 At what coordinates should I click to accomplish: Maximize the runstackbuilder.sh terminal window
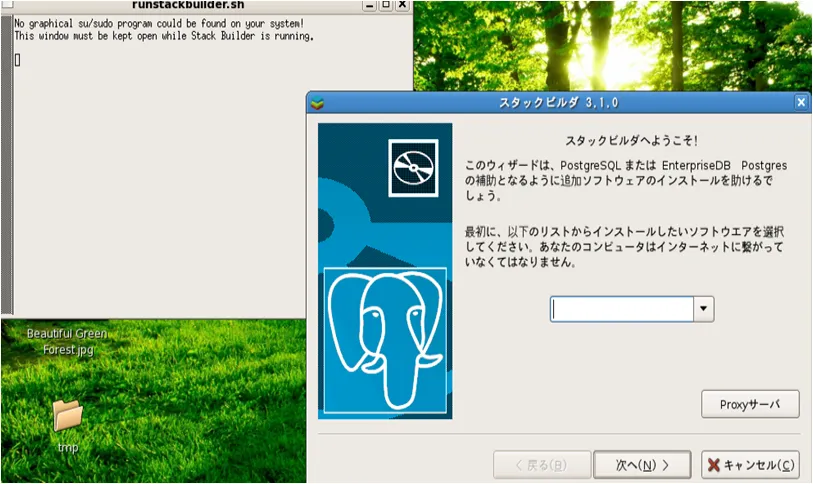point(386,5)
